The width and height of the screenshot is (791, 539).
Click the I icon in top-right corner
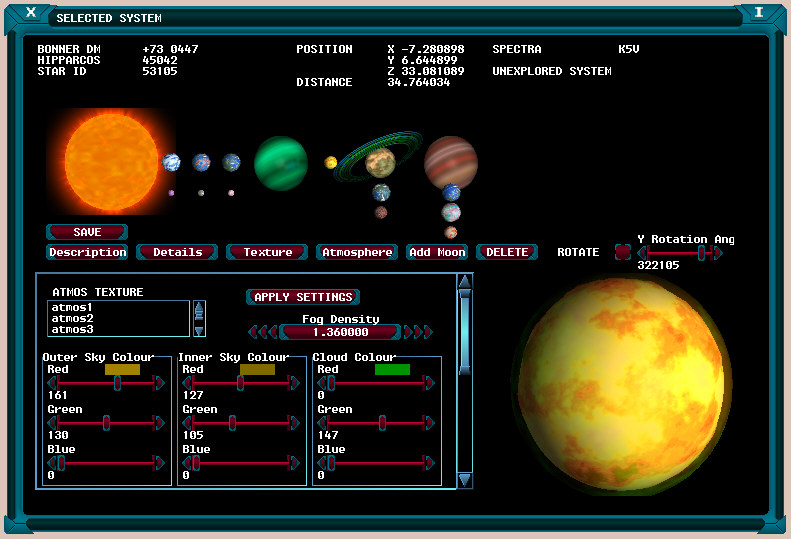tap(759, 13)
